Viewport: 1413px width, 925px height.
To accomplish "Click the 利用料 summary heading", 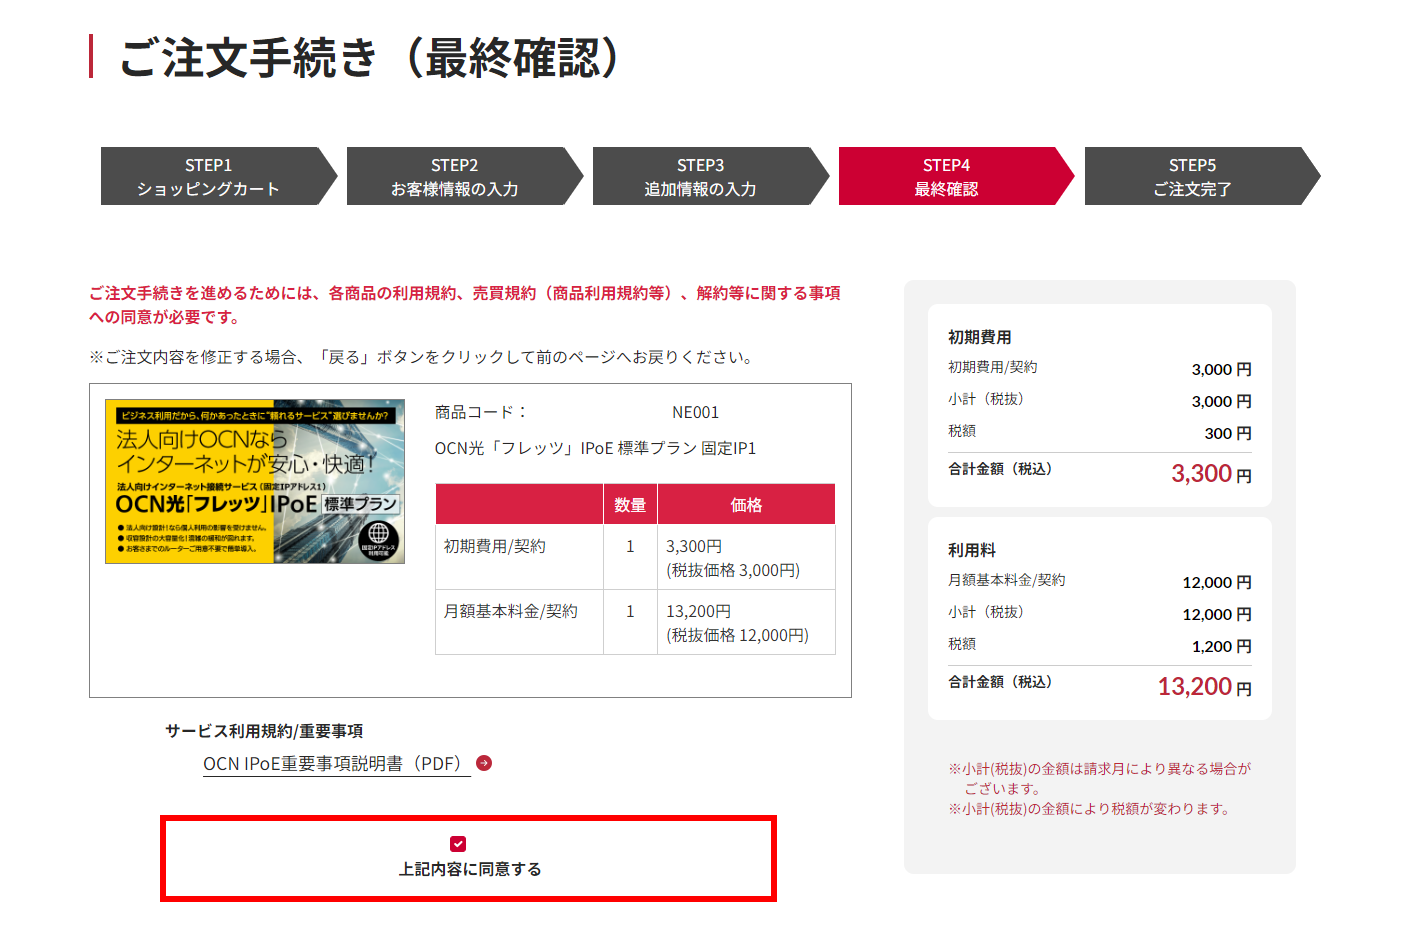I will (972, 550).
